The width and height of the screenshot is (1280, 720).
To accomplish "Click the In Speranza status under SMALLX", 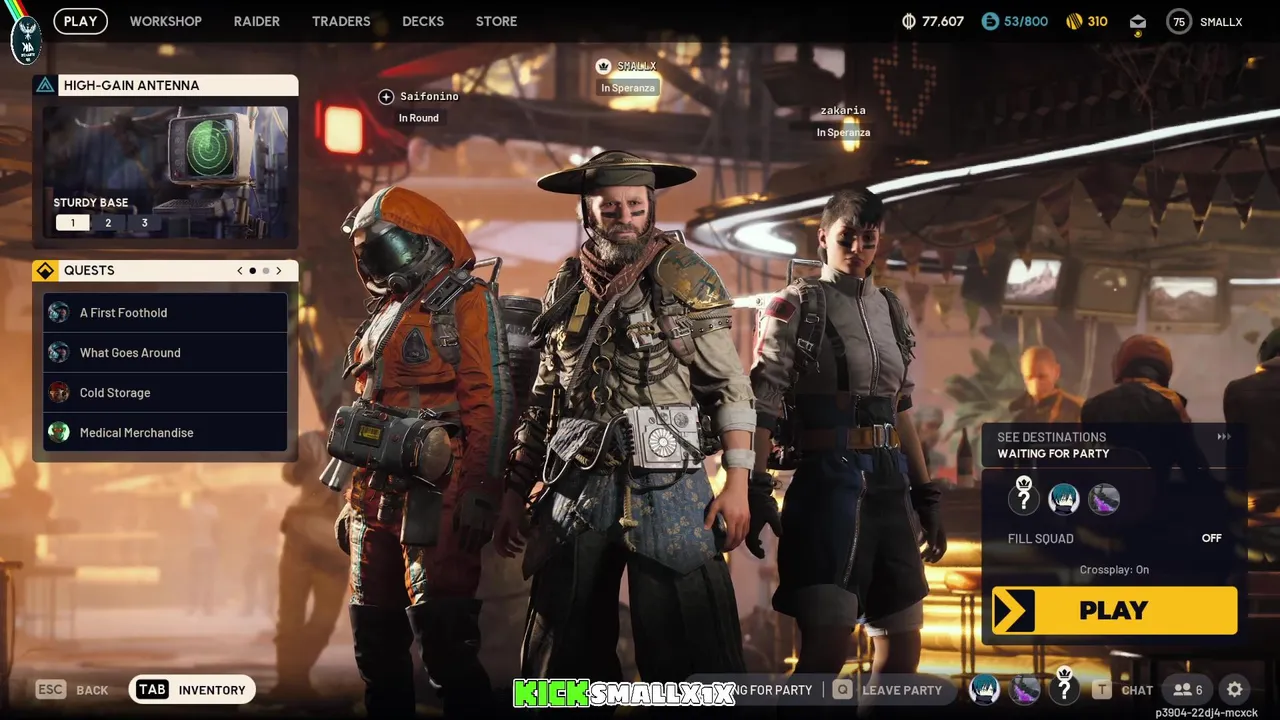I will pos(628,88).
